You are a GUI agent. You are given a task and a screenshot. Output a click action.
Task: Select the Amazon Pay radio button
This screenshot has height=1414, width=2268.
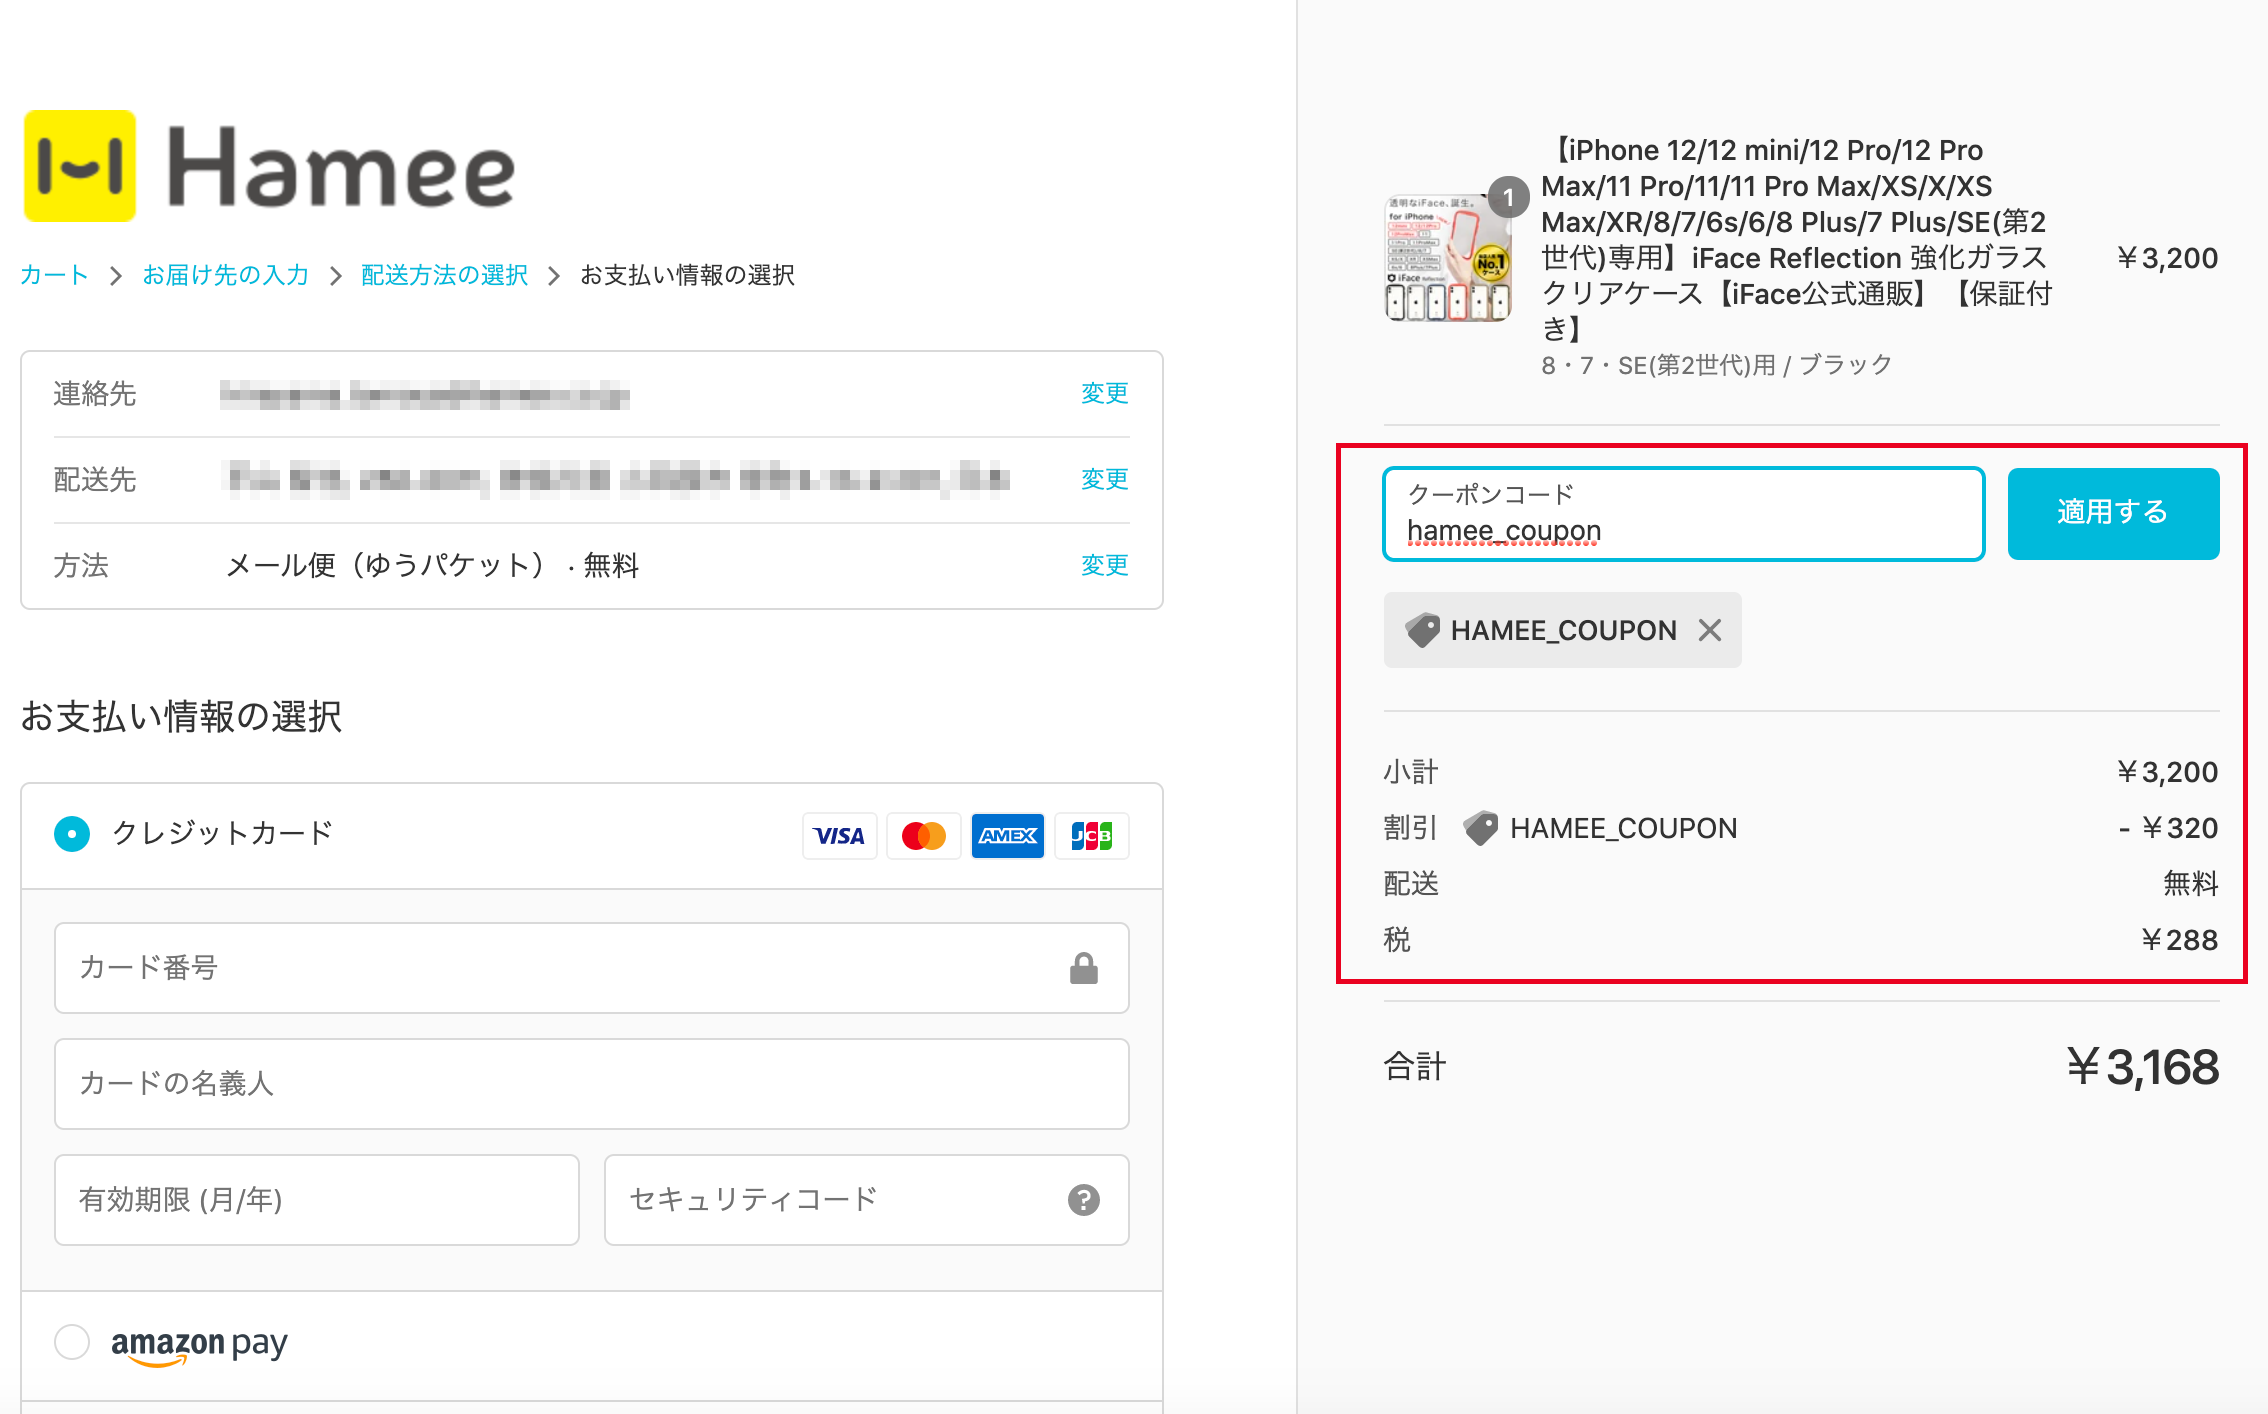click(72, 1342)
